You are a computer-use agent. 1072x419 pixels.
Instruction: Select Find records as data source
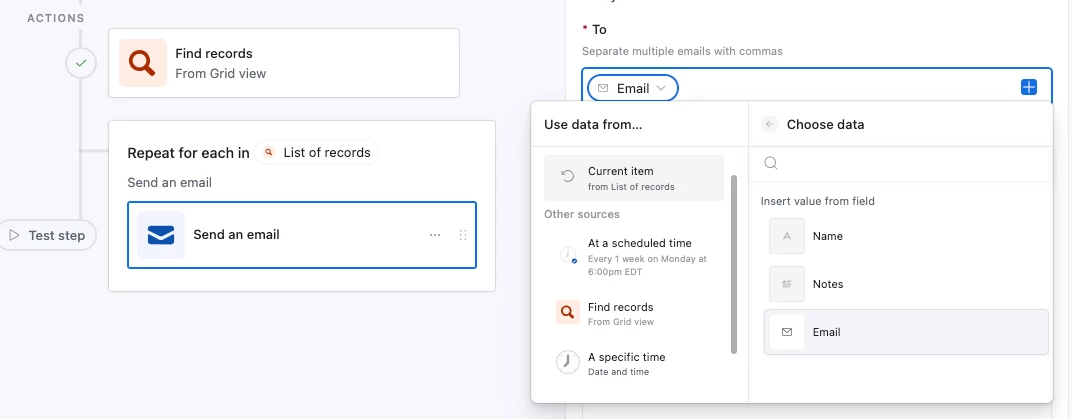point(634,314)
